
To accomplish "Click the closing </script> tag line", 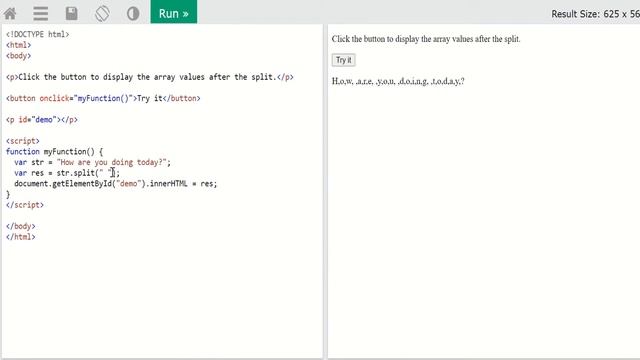I will [25, 205].
